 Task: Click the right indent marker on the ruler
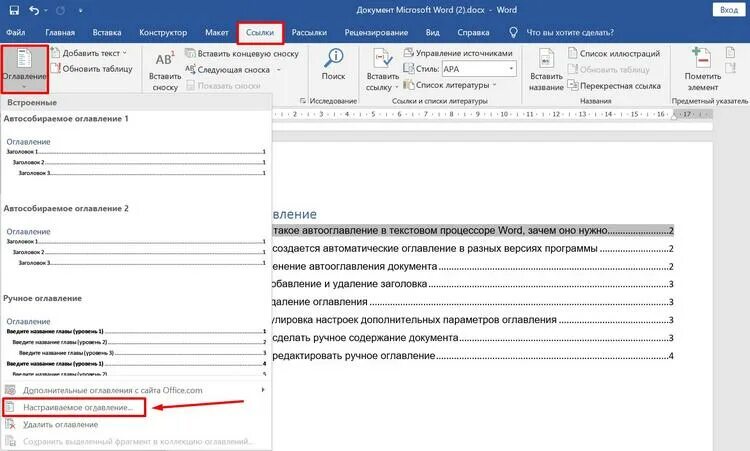point(673,115)
